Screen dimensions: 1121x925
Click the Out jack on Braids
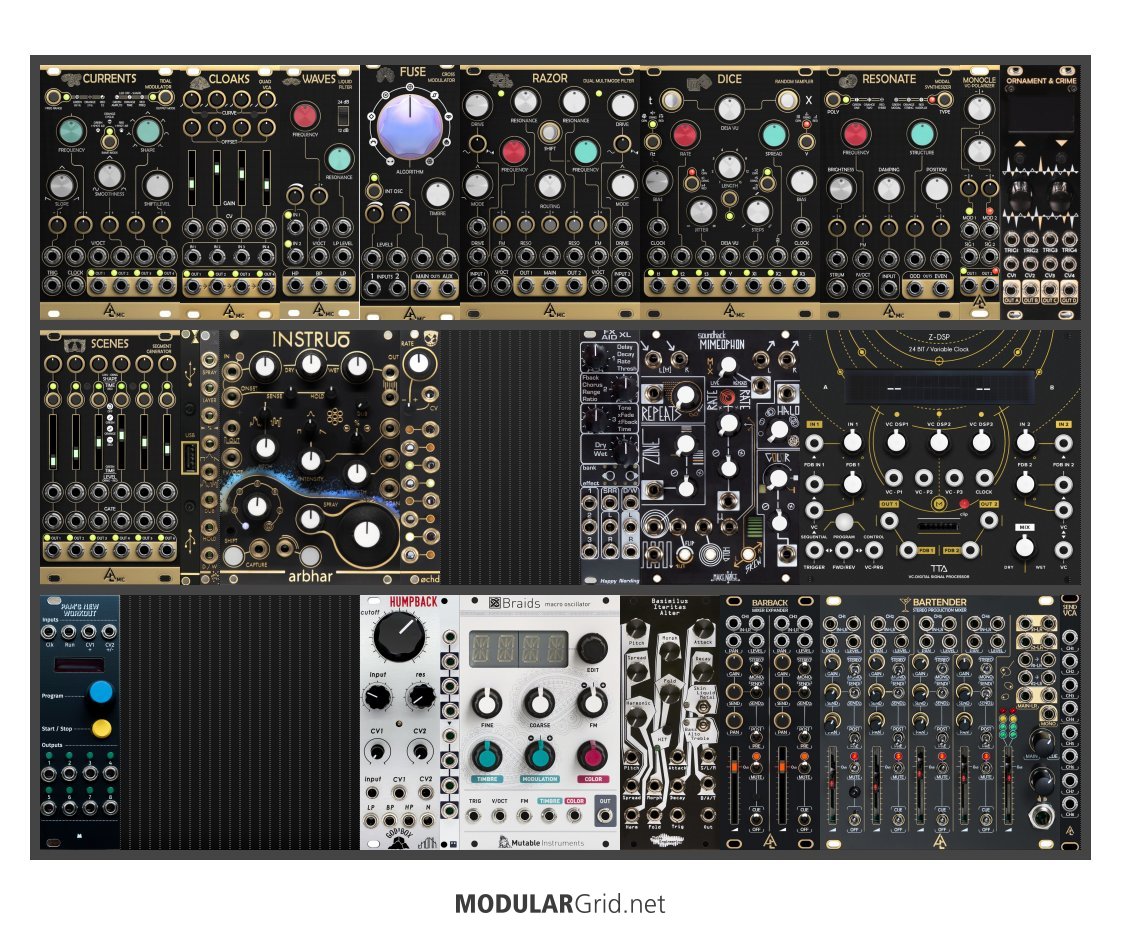[x=605, y=816]
